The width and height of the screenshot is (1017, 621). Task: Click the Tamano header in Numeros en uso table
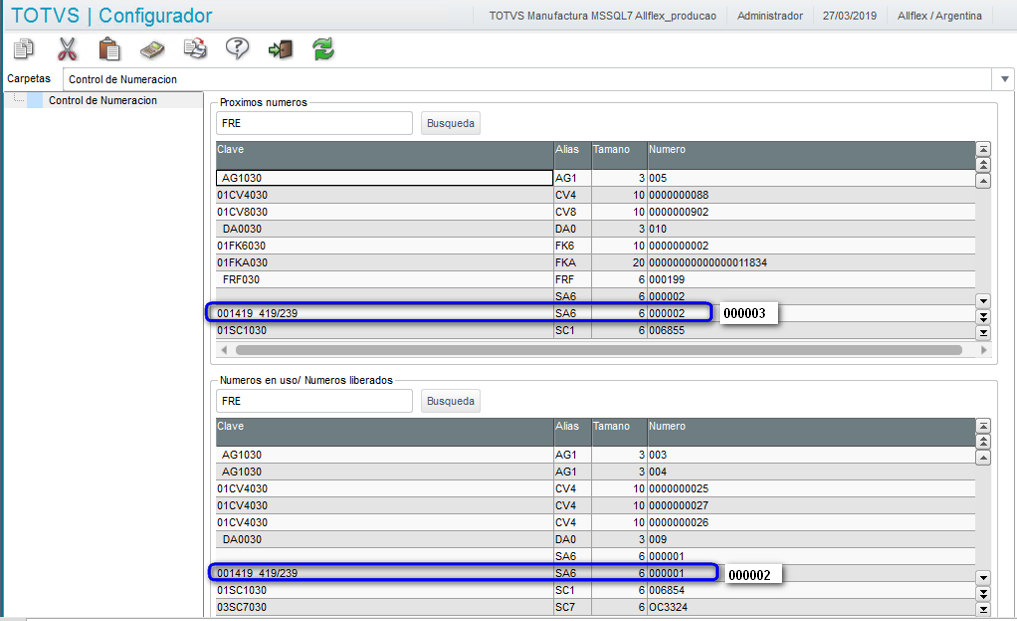coord(619,432)
